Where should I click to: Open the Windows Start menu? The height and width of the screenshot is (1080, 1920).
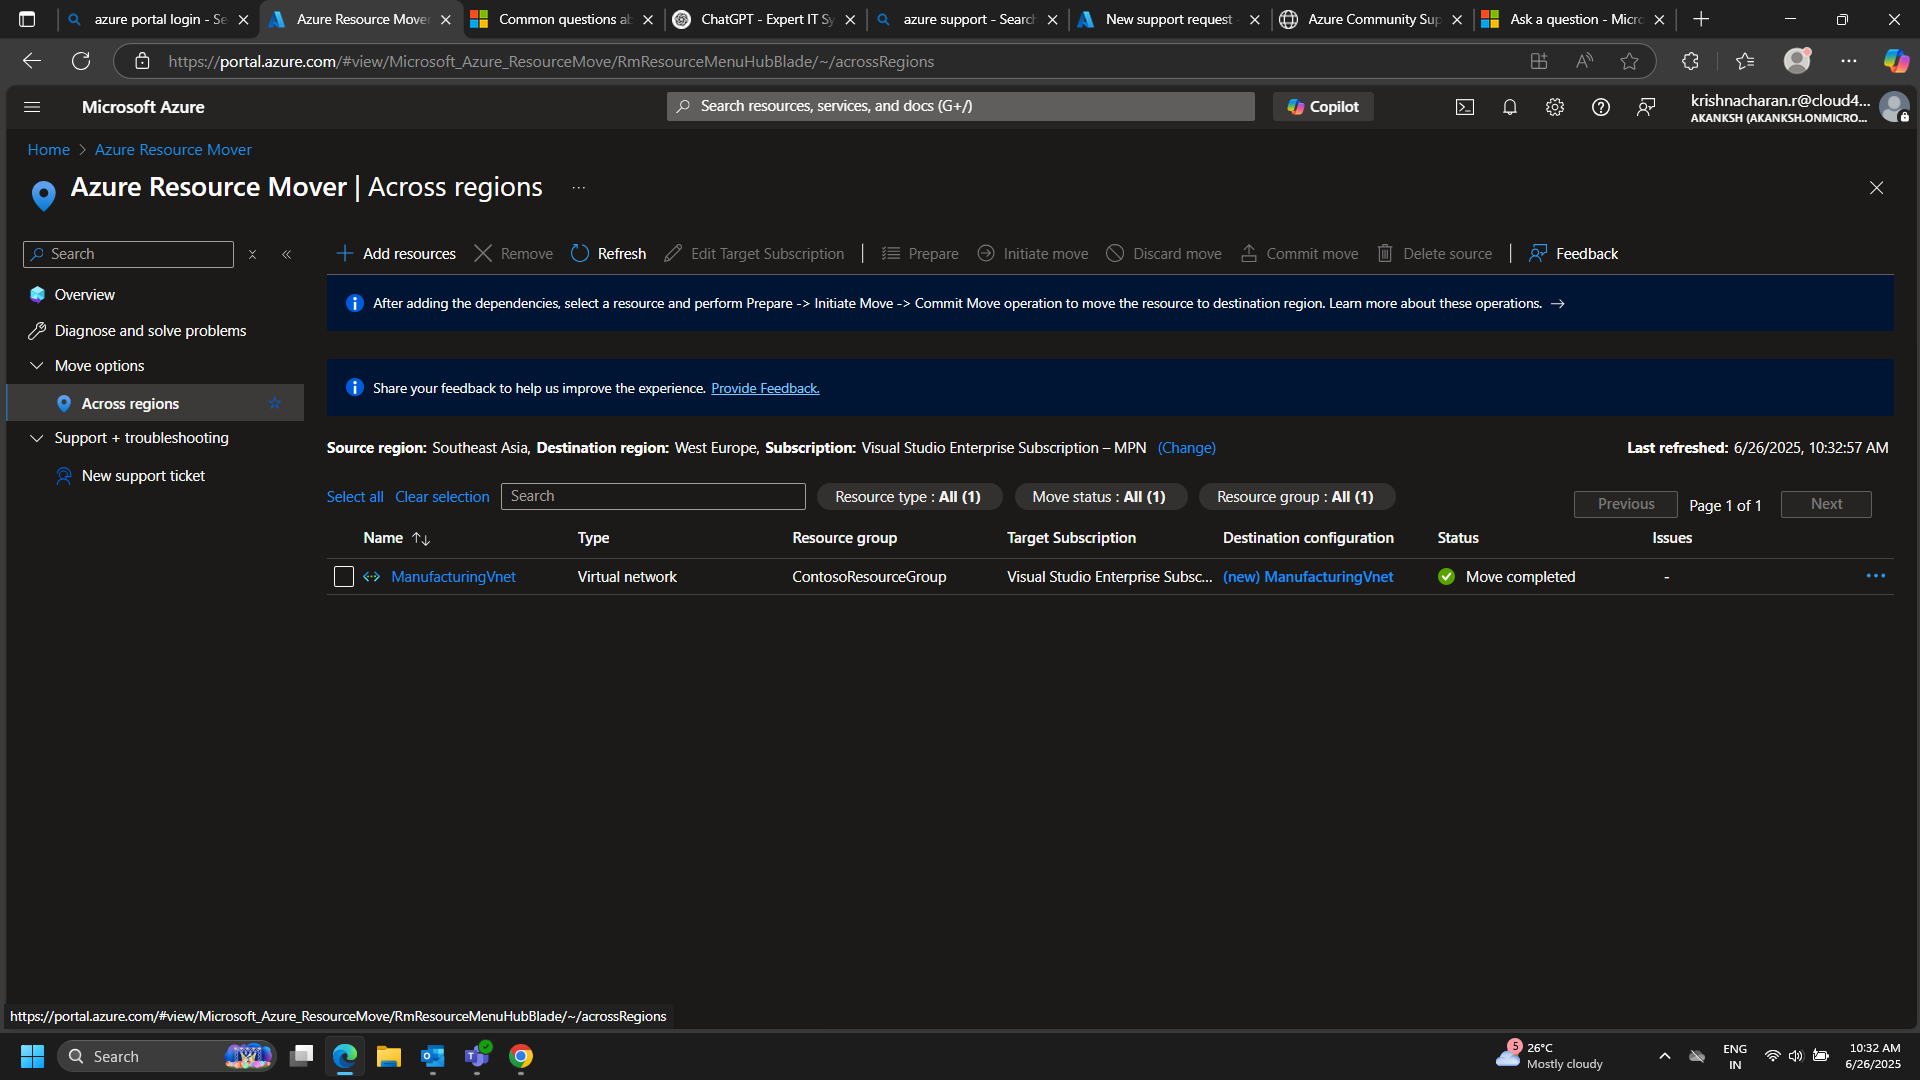point(32,1056)
